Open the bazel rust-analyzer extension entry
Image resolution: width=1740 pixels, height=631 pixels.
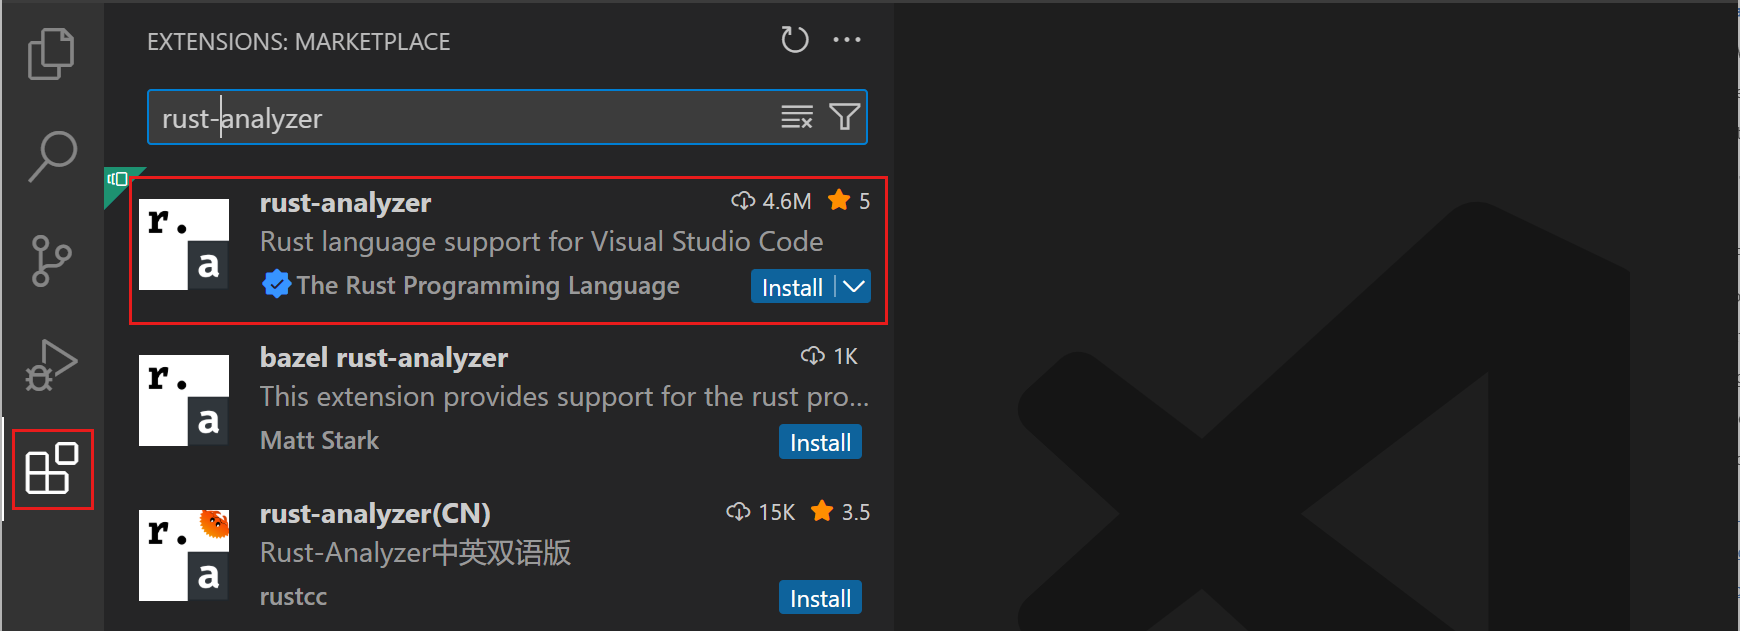point(383,357)
